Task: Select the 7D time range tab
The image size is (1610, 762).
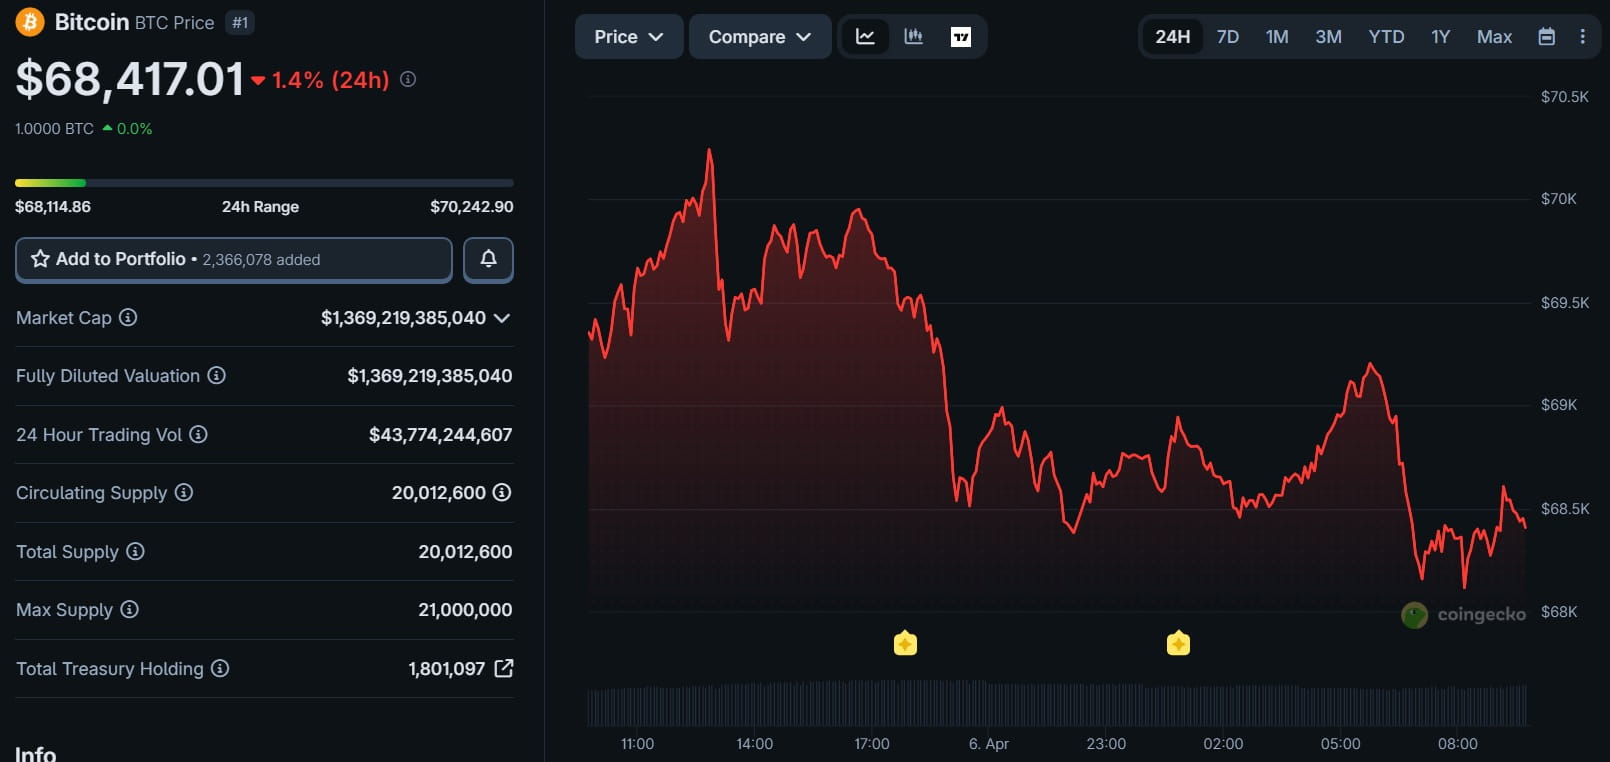Action: (x=1227, y=37)
